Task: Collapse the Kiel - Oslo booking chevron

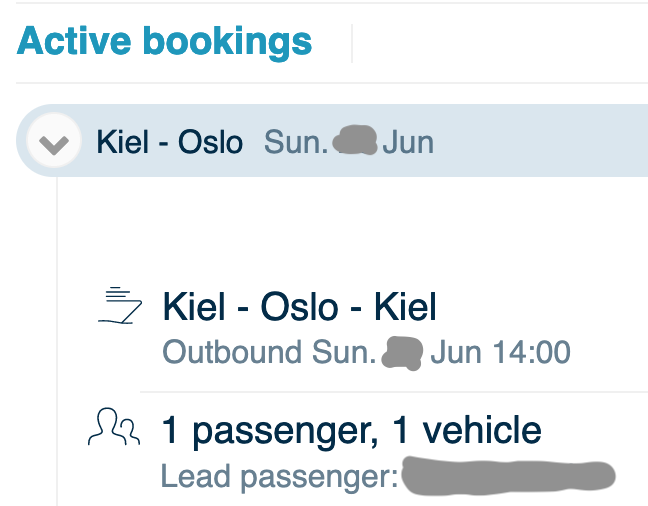Action: point(54,141)
